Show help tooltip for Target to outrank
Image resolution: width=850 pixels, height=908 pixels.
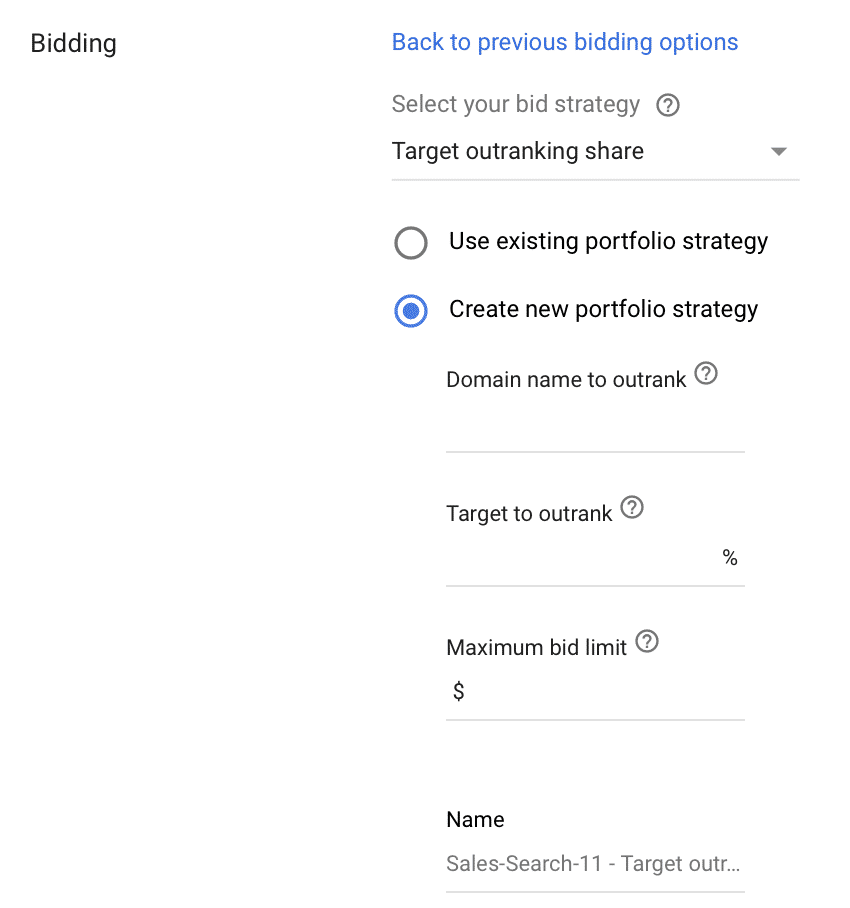click(632, 507)
